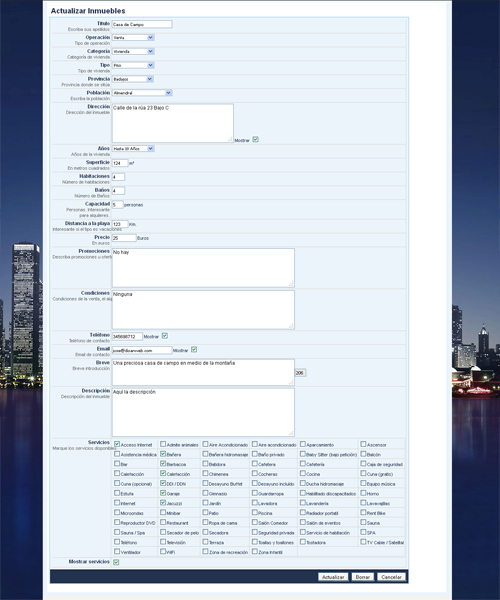This screenshot has height=600, width=500.
Task: Click the Distancia a la playa field
Action: [x=120, y=224]
